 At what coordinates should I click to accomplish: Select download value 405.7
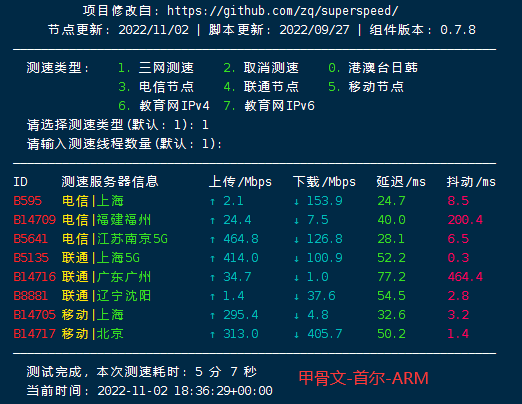[x=325, y=334]
